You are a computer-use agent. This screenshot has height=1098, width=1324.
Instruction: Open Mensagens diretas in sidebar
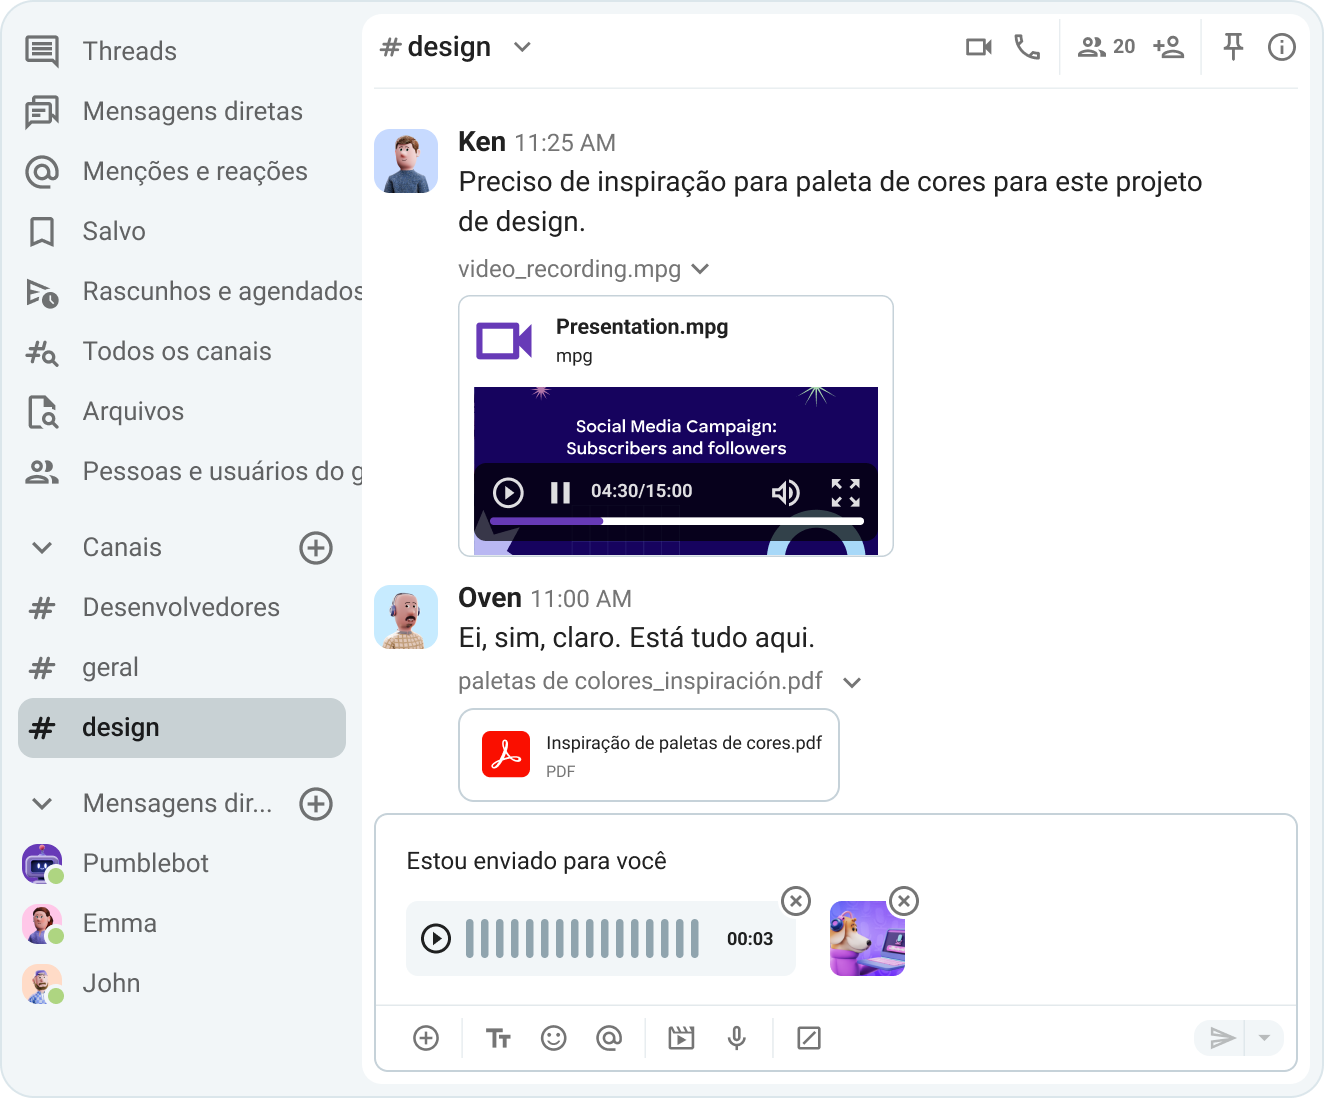[x=192, y=111]
